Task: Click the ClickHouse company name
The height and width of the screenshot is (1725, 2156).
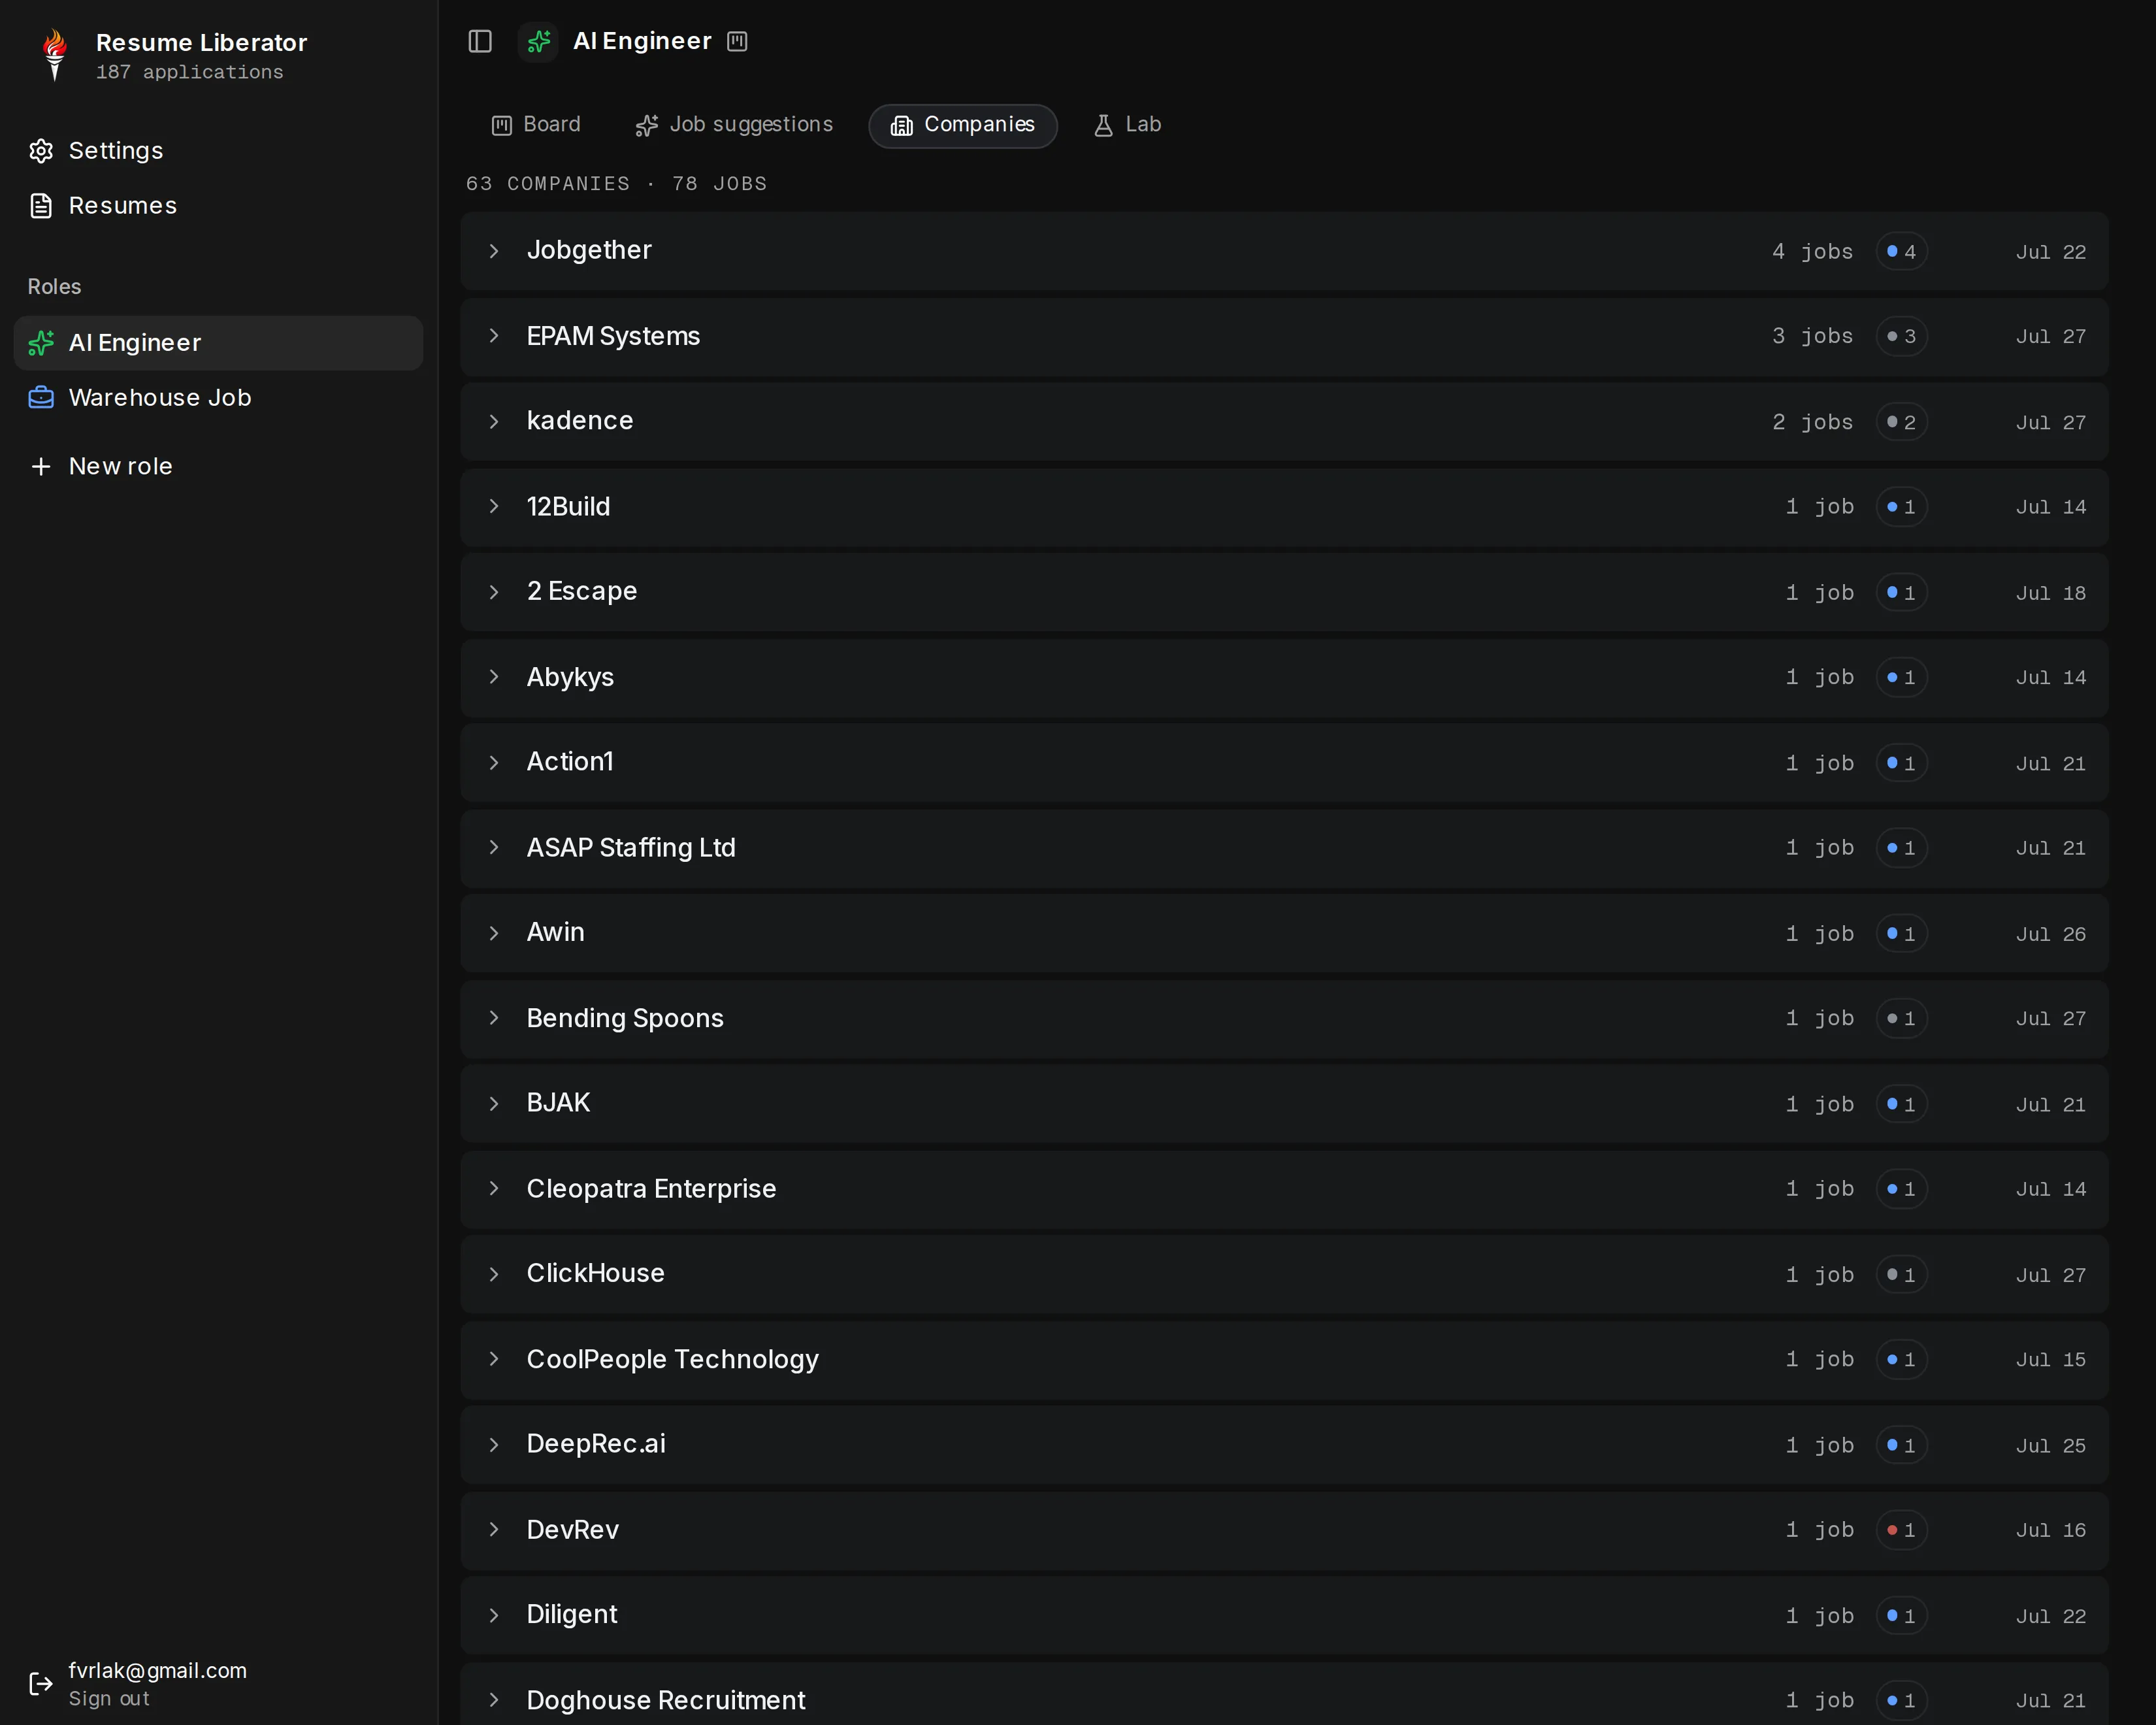Action: [596, 1274]
